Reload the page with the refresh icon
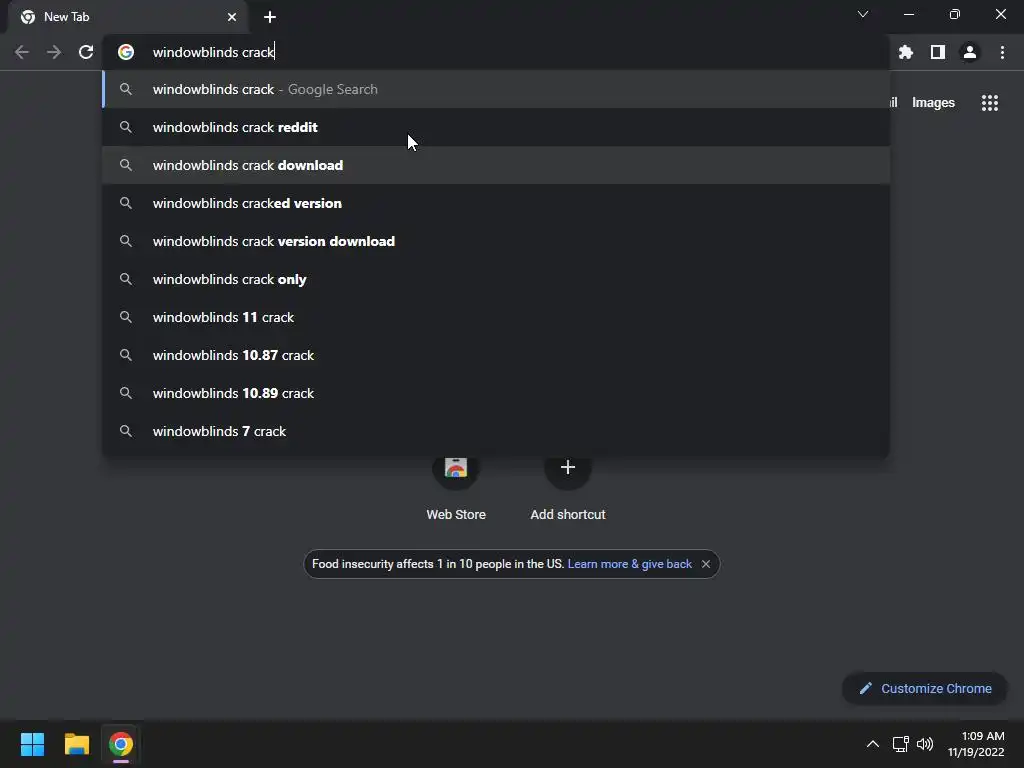The height and width of the screenshot is (768, 1024). [86, 52]
